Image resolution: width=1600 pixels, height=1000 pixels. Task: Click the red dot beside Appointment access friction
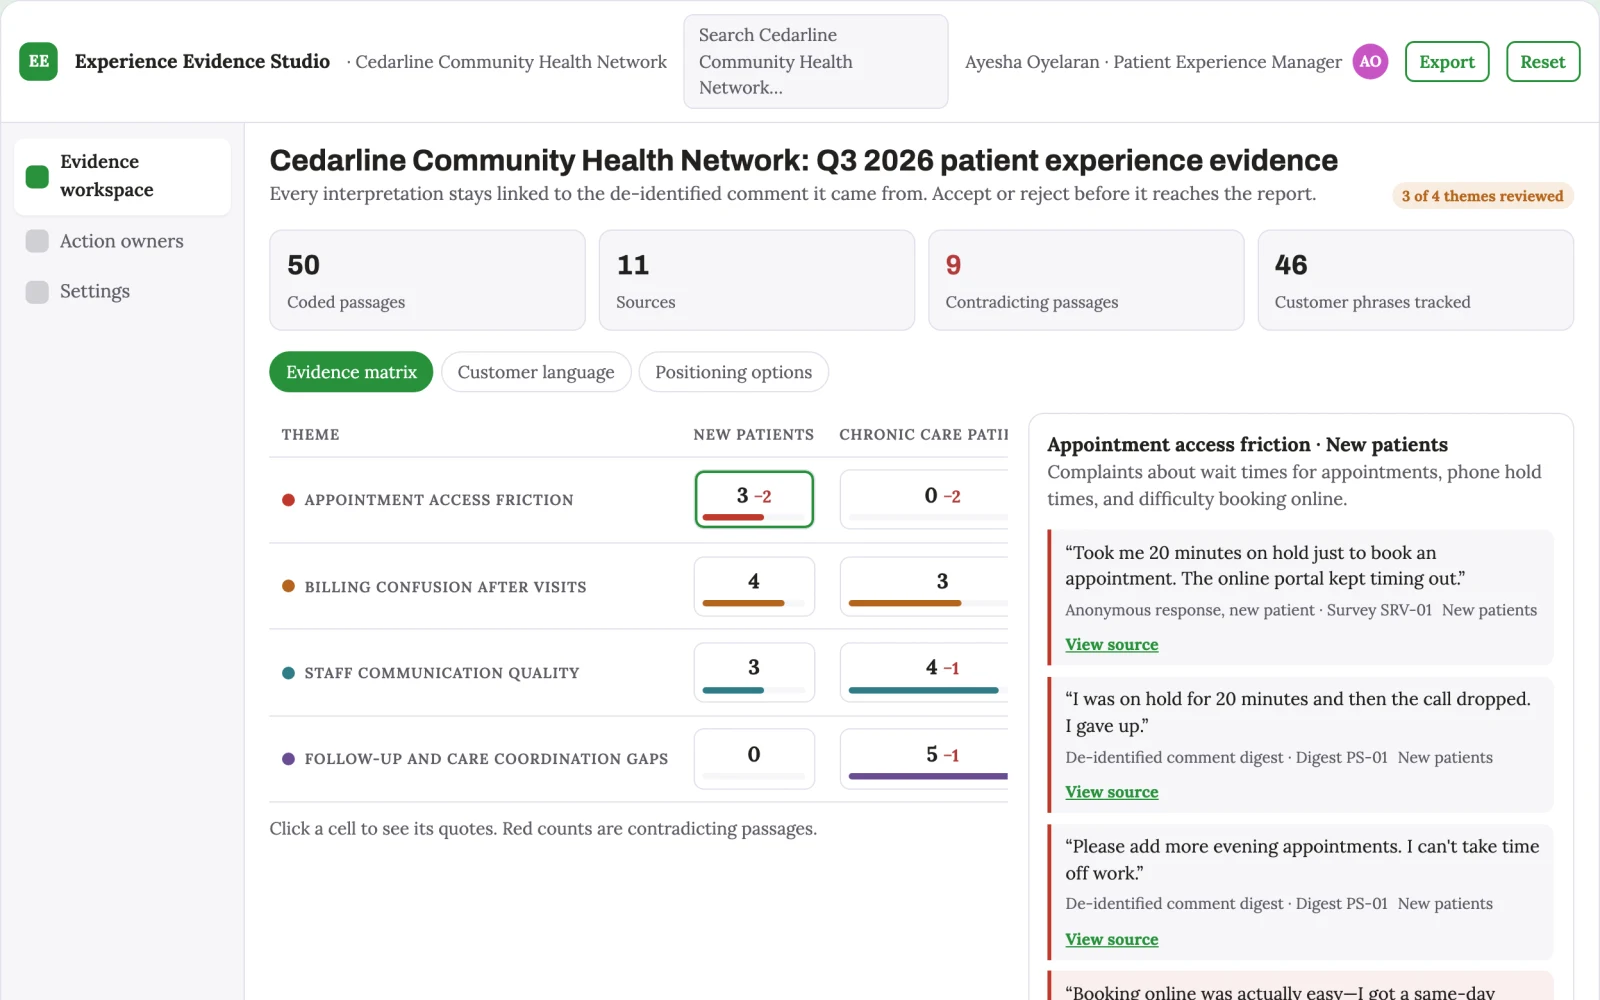click(288, 500)
